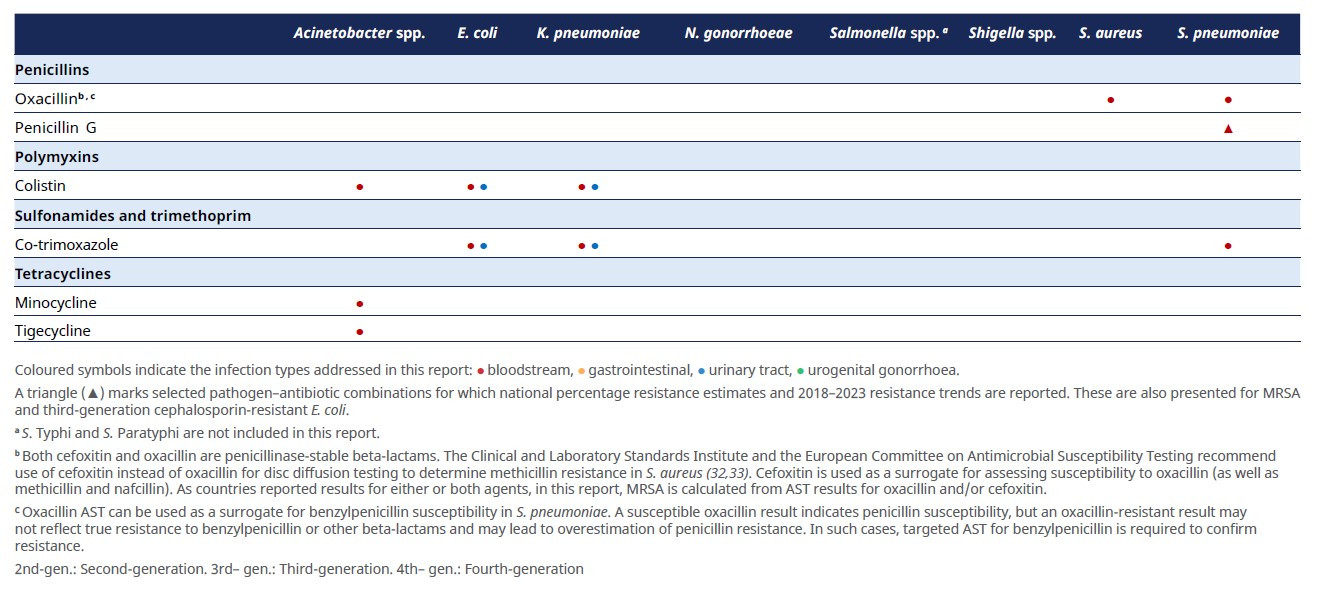The image size is (1324, 601).
Task: Click the red triangle in the Penicillin G row
Action: point(1228,129)
